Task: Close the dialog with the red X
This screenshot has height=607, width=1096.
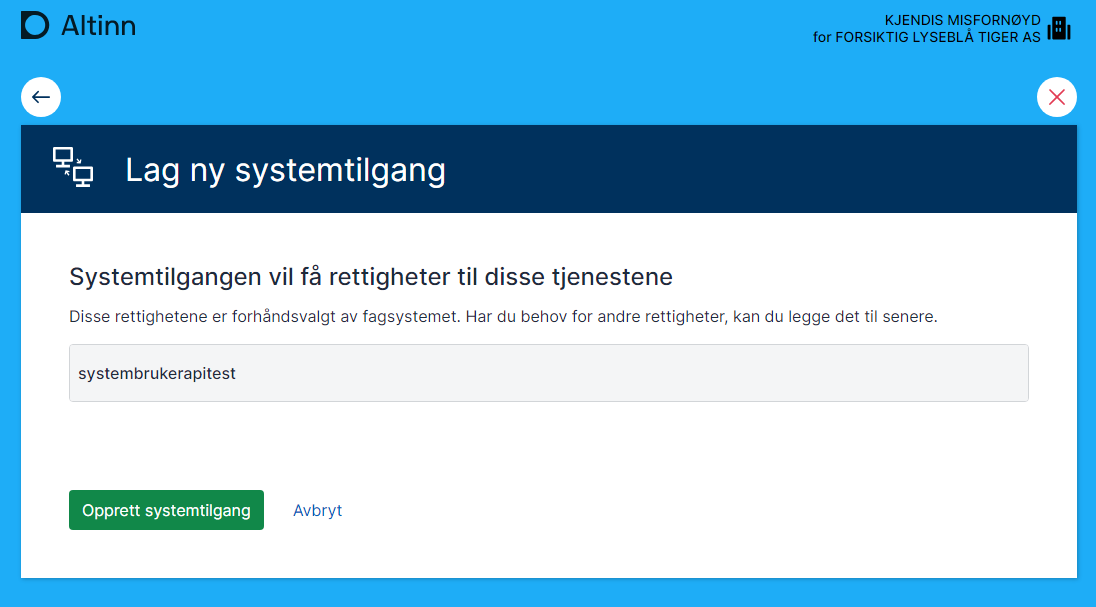Action: [1056, 97]
